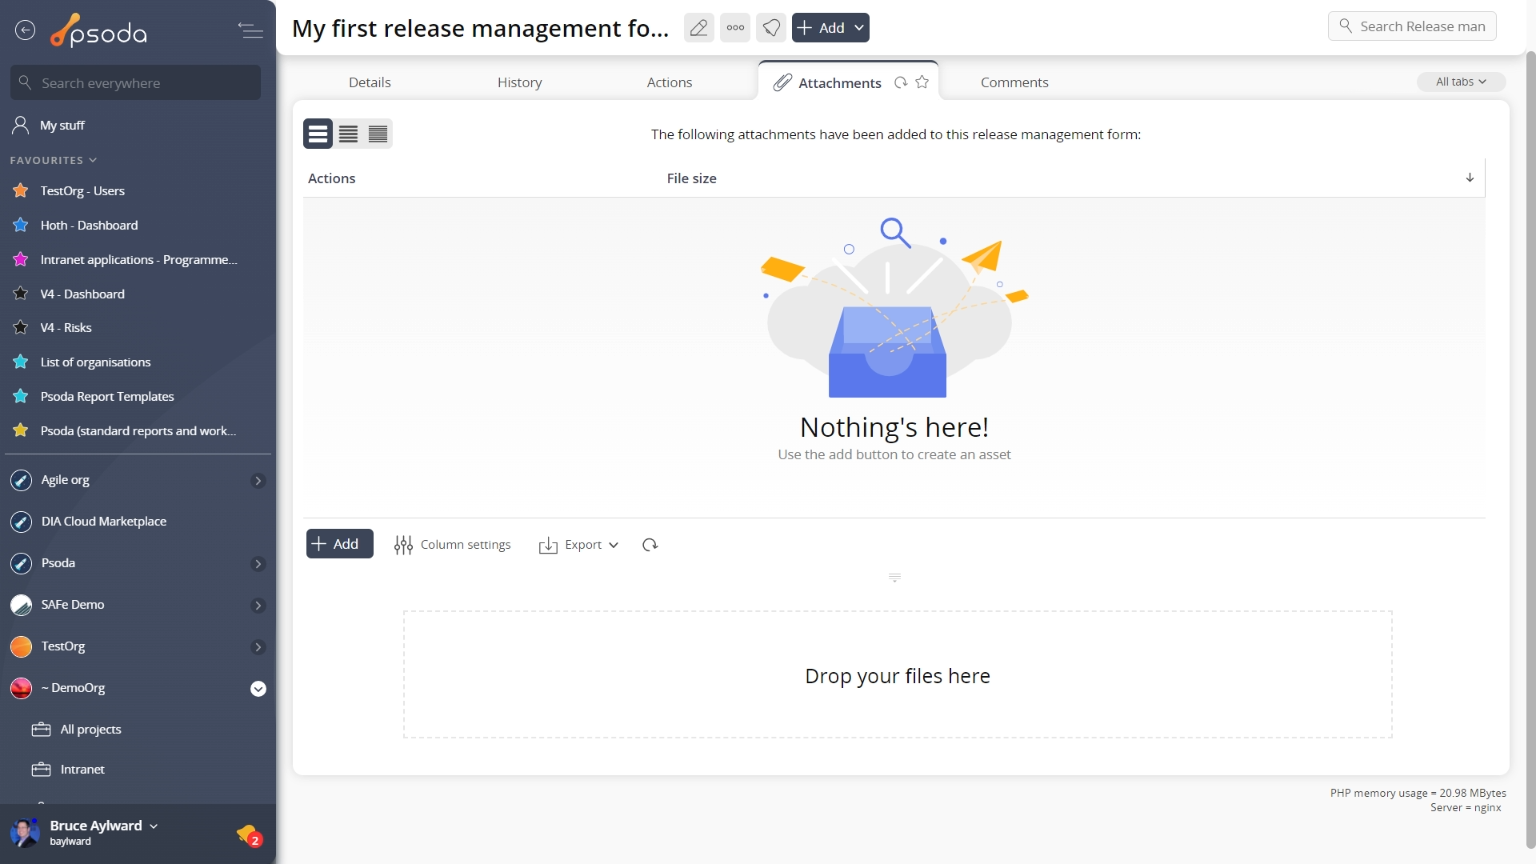Open the notifications icon with badge 2
The height and width of the screenshot is (864, 1536).
pyautogui.click(x=249, y=835)
